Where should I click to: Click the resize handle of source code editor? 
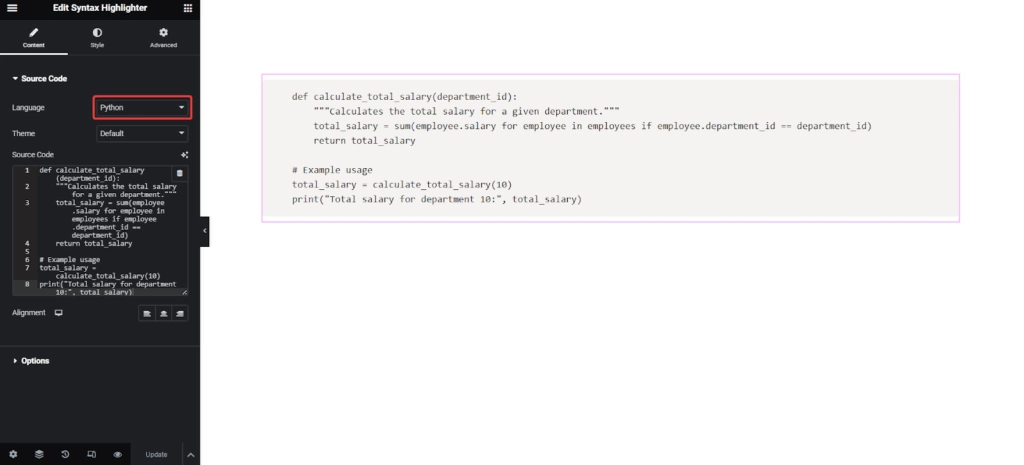[x=185, y=292]
